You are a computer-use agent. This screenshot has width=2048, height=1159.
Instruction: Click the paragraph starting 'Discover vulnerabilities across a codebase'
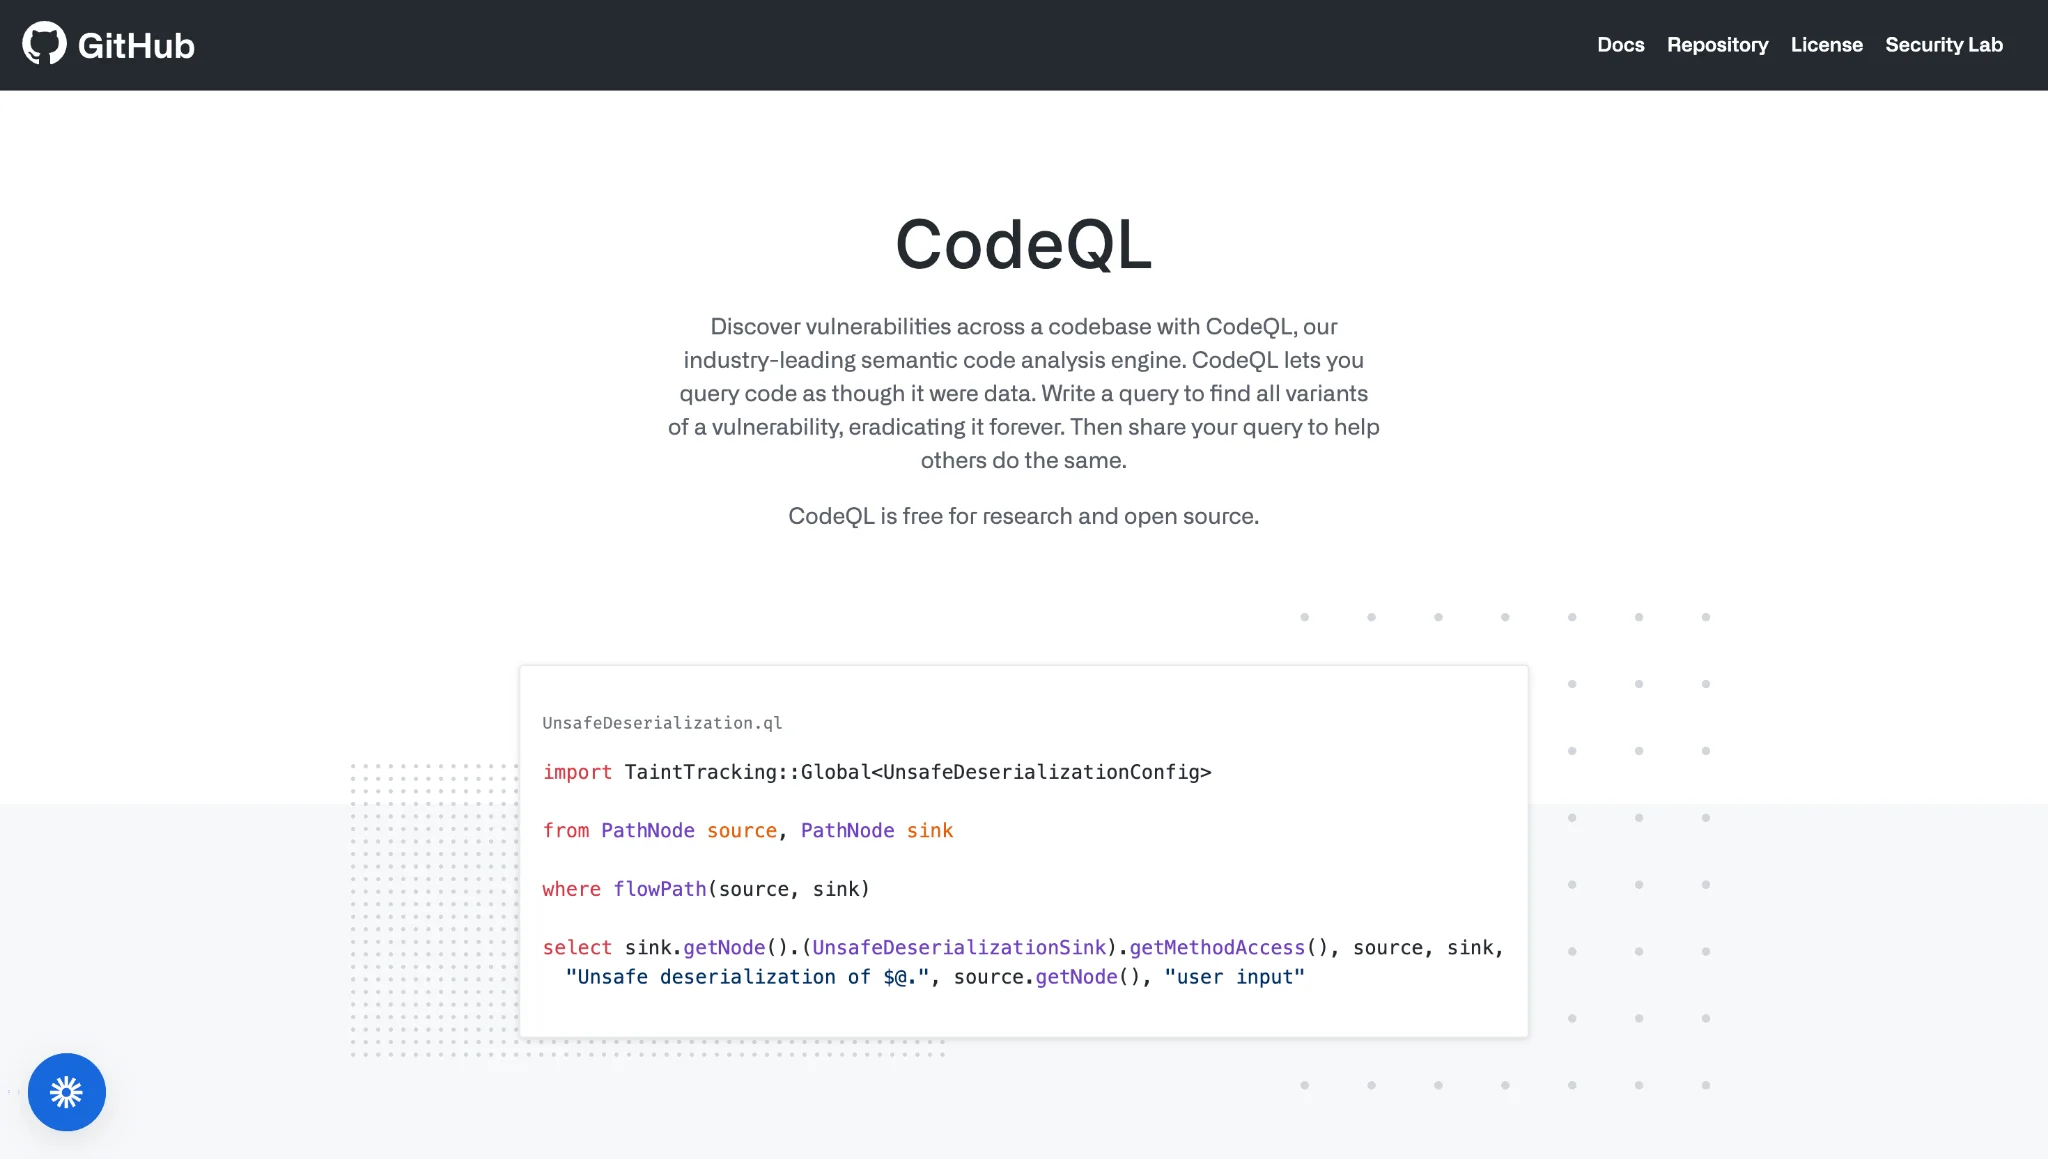click(x=1023, y=393)
